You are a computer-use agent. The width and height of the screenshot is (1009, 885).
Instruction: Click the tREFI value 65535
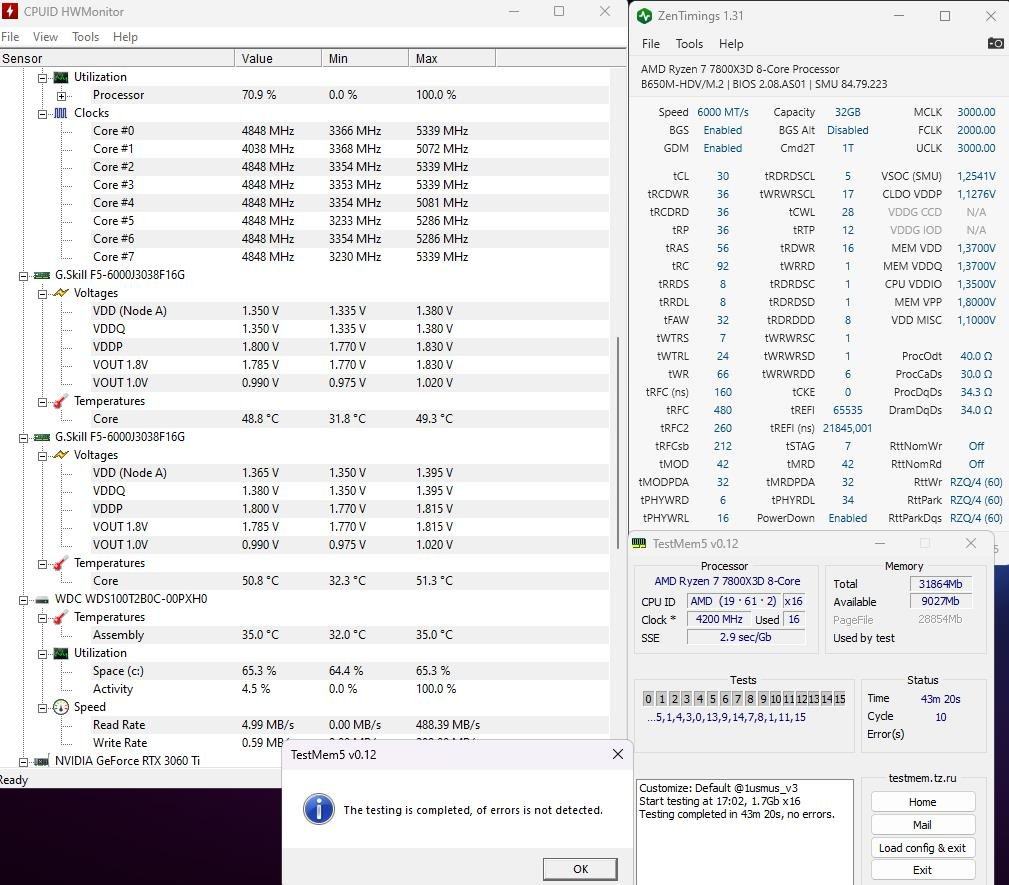tap(847, 410)
